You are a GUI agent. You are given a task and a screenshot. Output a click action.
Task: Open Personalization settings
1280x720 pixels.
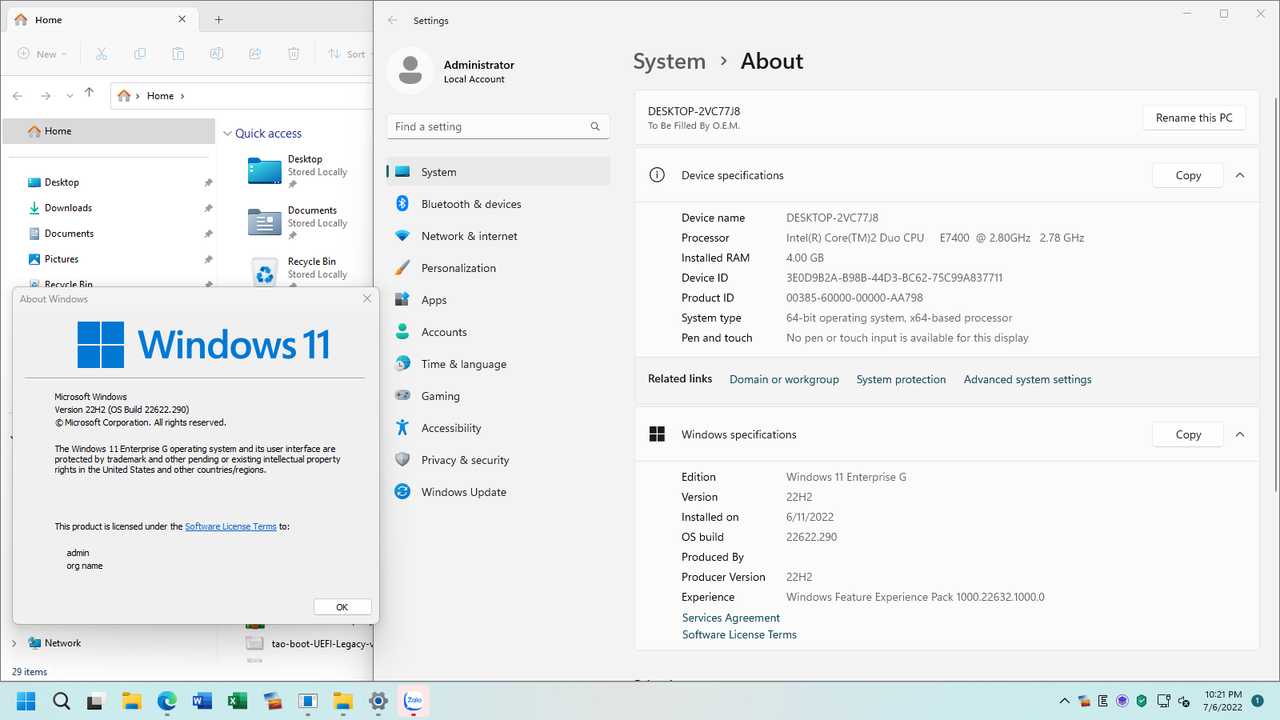[x=498, y=268]
